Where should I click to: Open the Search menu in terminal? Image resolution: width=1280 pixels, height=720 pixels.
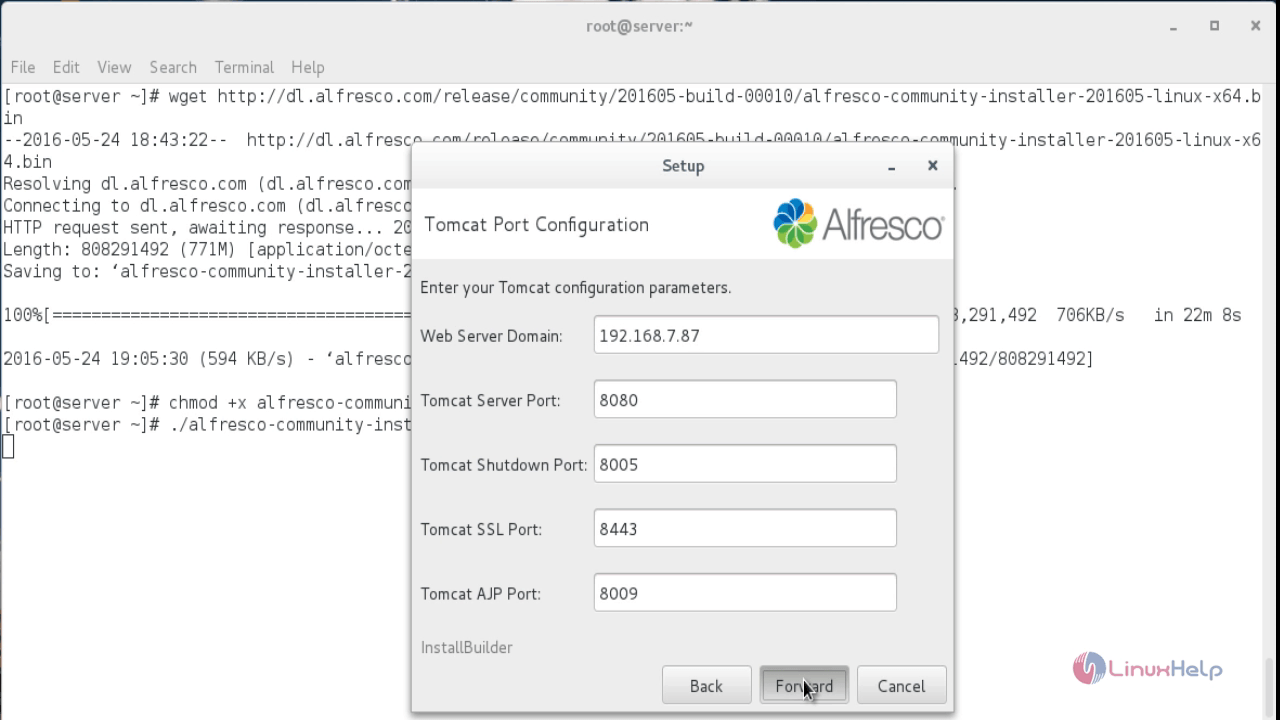pyautogui.click(x=173, y=67)
